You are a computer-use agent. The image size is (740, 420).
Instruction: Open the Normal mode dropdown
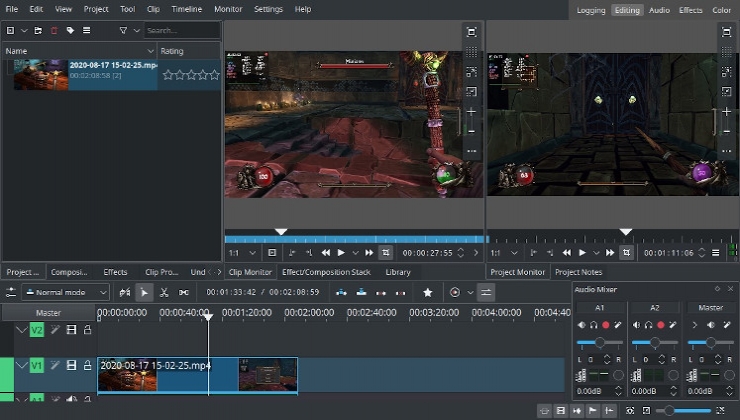pos(66,293)
